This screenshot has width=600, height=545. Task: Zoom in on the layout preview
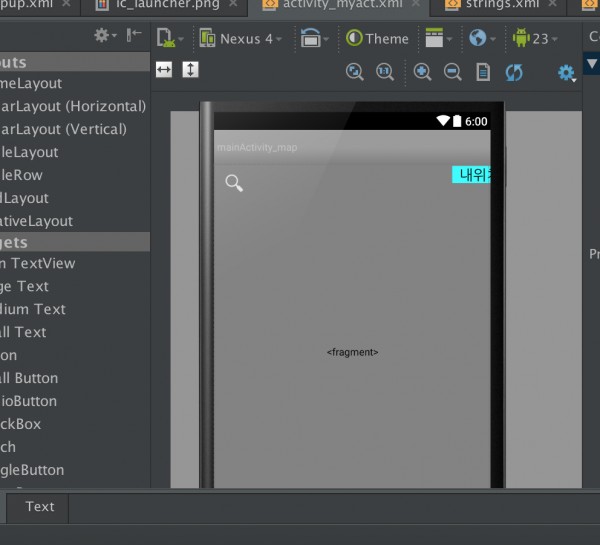[x=422, y=72]
